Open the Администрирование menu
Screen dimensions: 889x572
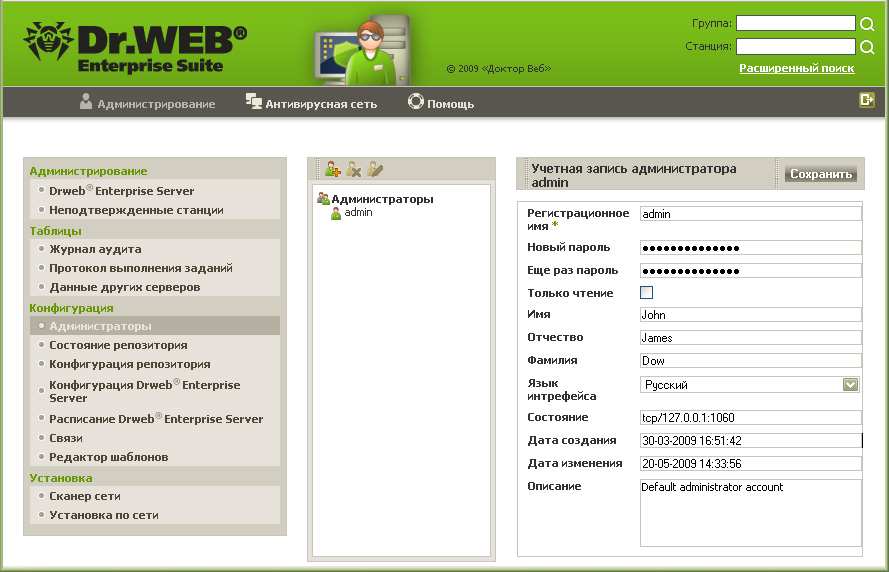147,103
